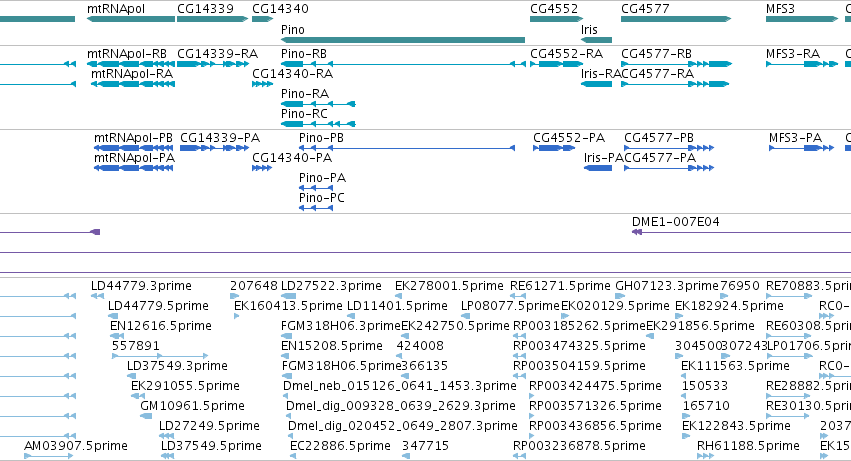The width and height of the screenshot is (851, 461).
Task: Select the 557891 feature
Action: [x=160, y=356]
